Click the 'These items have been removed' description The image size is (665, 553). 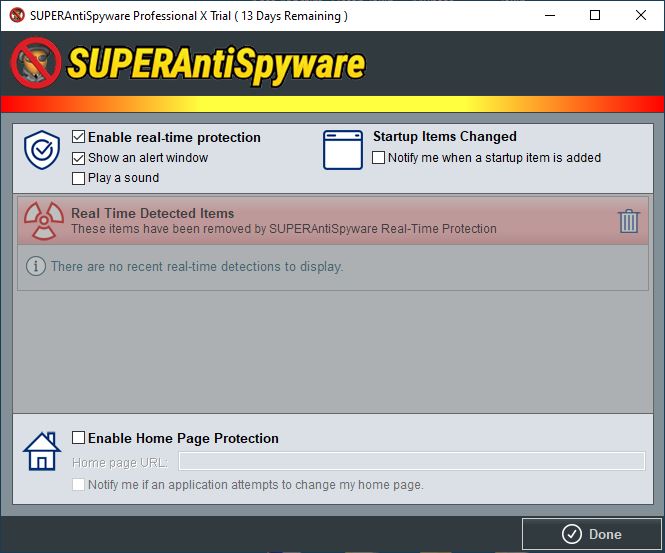point(284,229)
